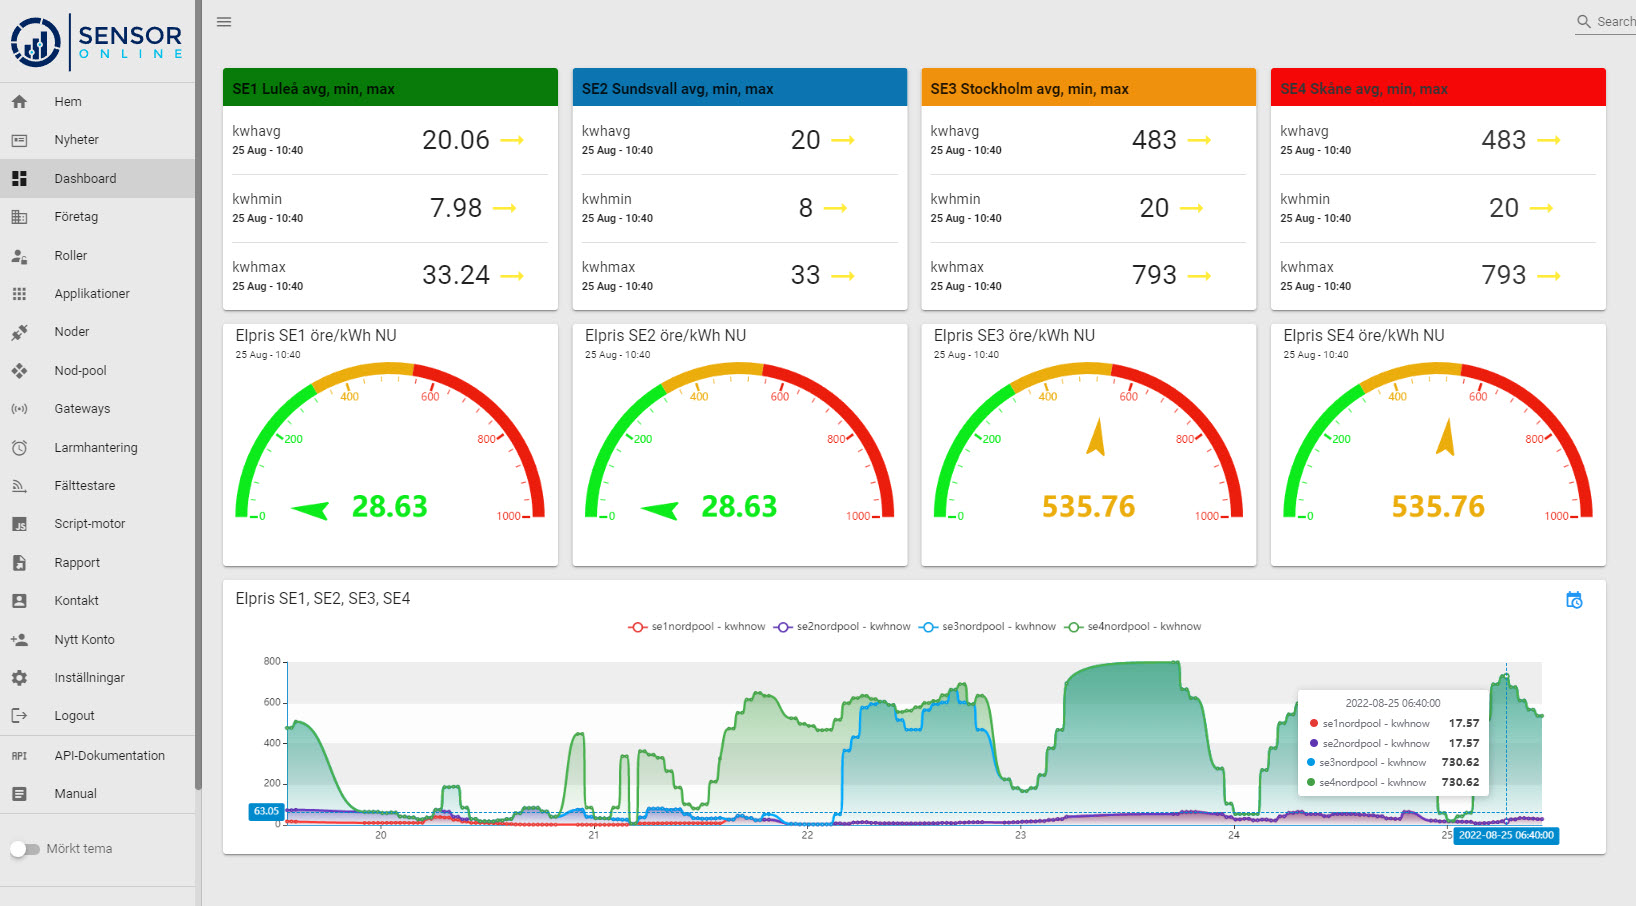Click the Roller user icon
This screenshot has width=1636, height=906.
[x=19, y=256]
